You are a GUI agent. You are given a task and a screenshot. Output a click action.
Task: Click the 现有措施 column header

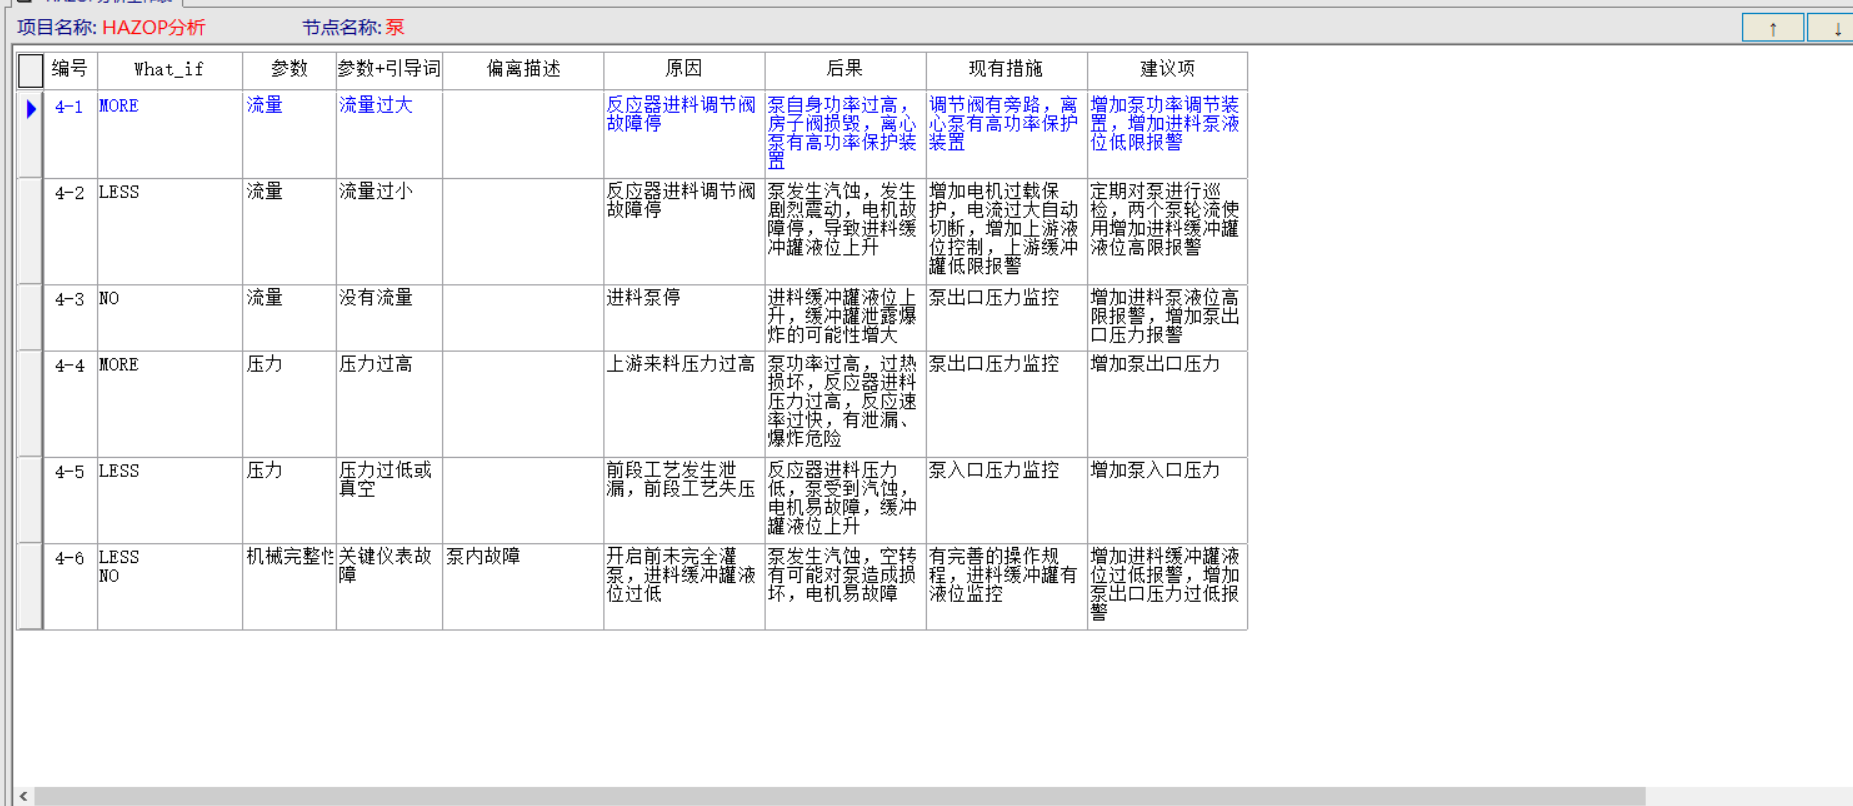(x=1006, y=70)
